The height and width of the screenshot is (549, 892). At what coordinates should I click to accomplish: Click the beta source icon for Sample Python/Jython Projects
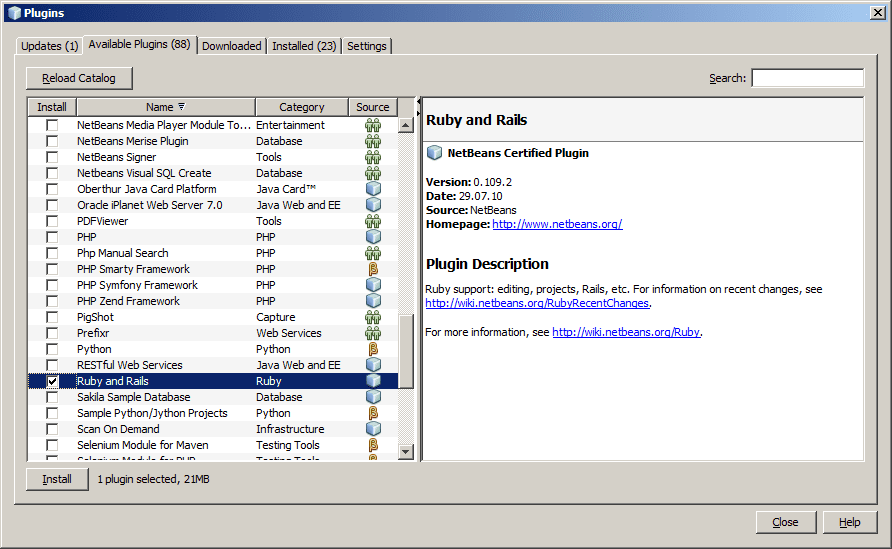coord(373,413)
